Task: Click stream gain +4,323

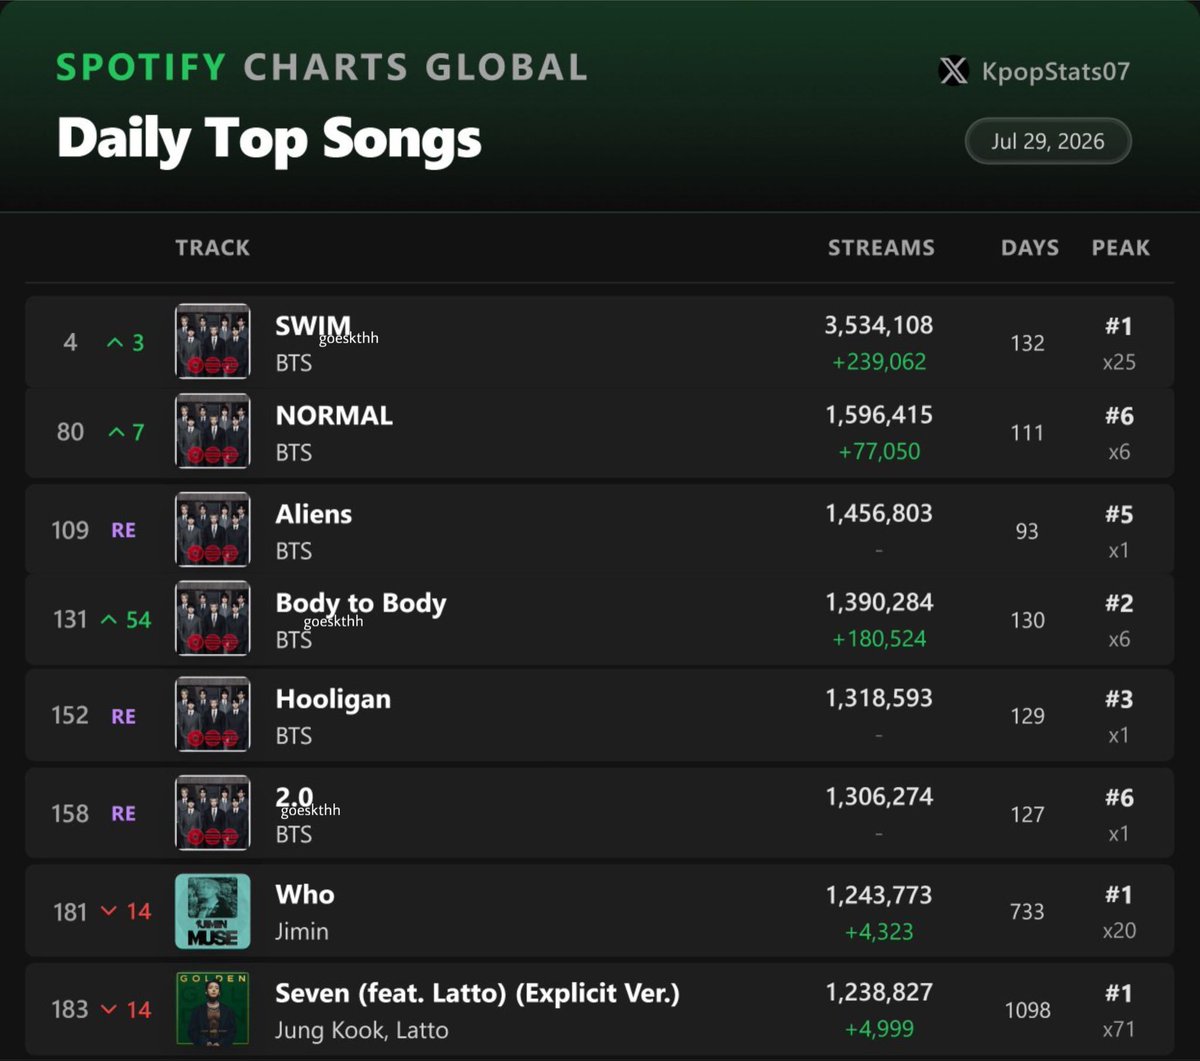Action: point(879,932)
